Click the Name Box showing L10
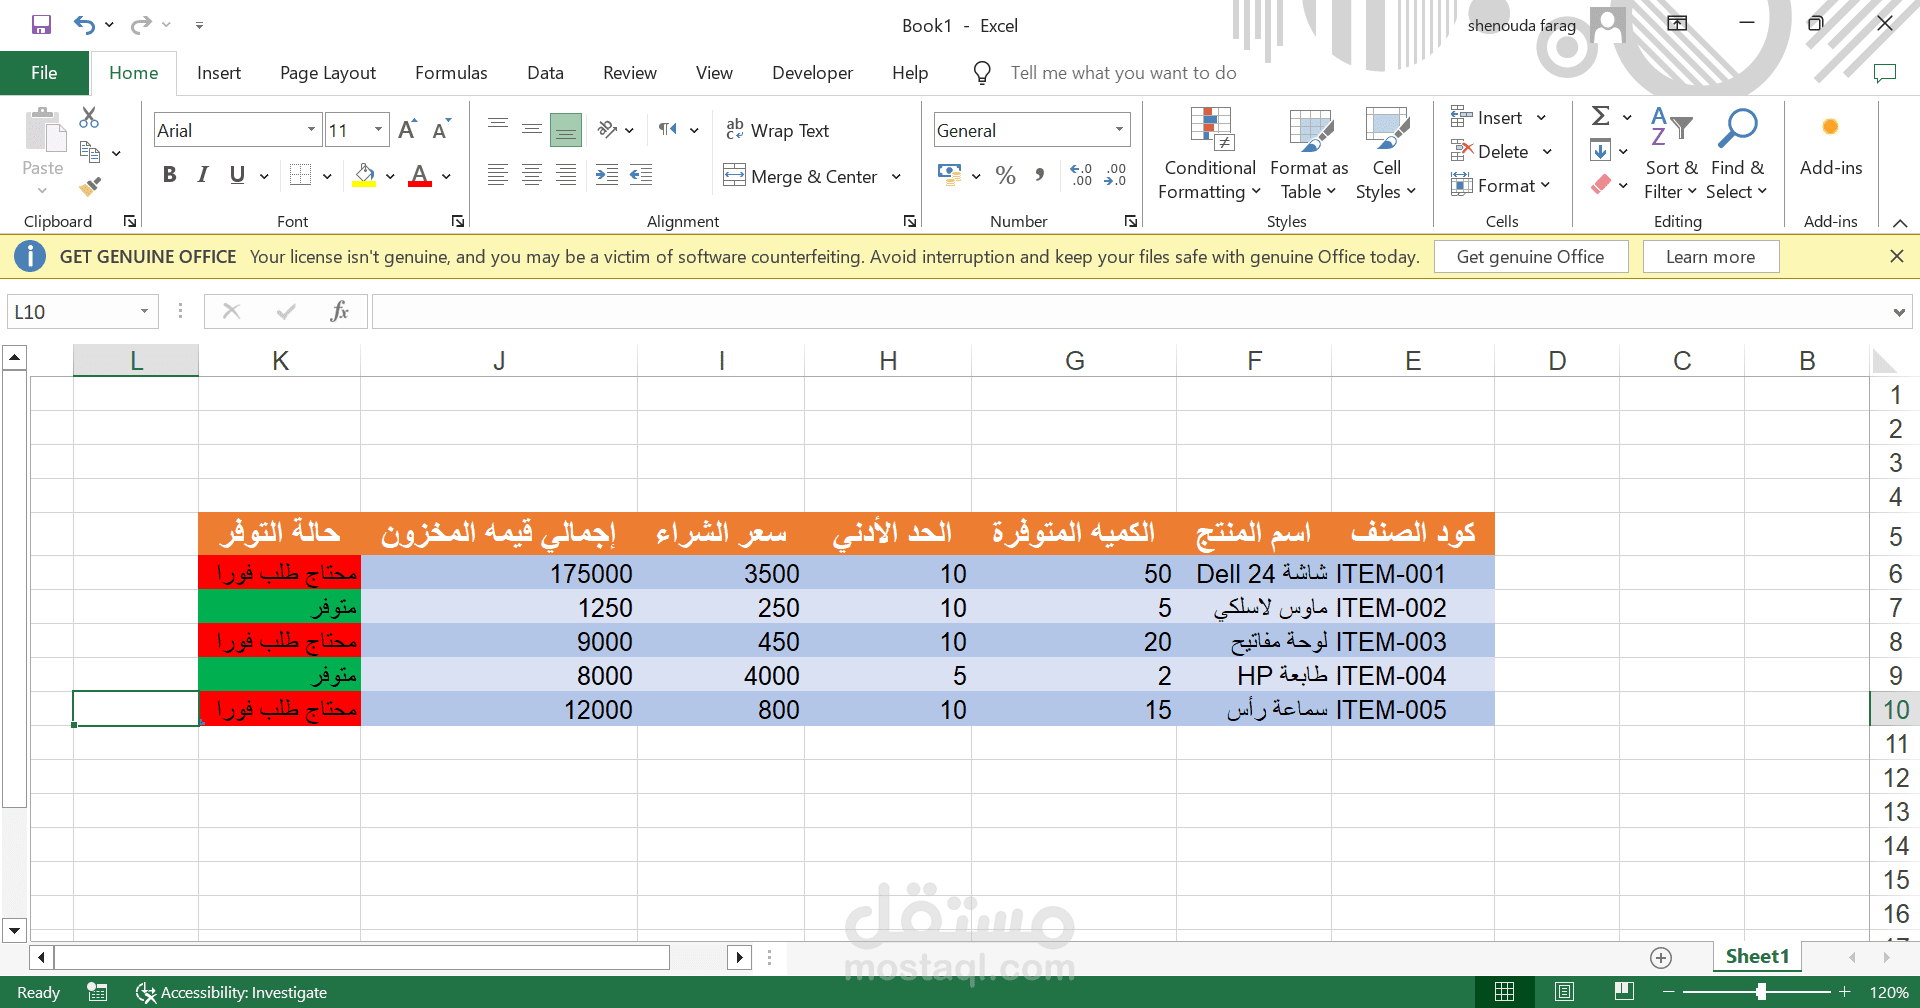This screenshot has height=1008, width=1920. coord(82,312)
